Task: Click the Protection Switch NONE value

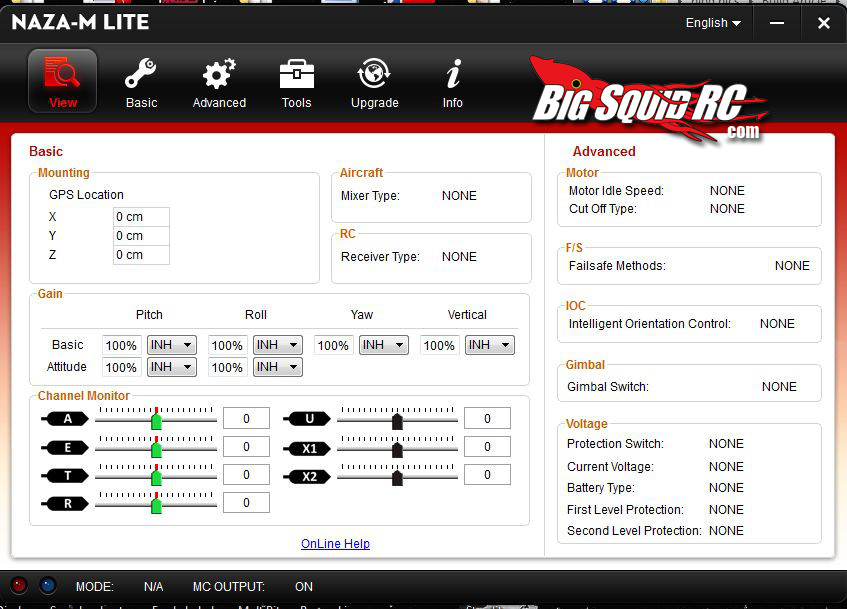Action: 726,444
